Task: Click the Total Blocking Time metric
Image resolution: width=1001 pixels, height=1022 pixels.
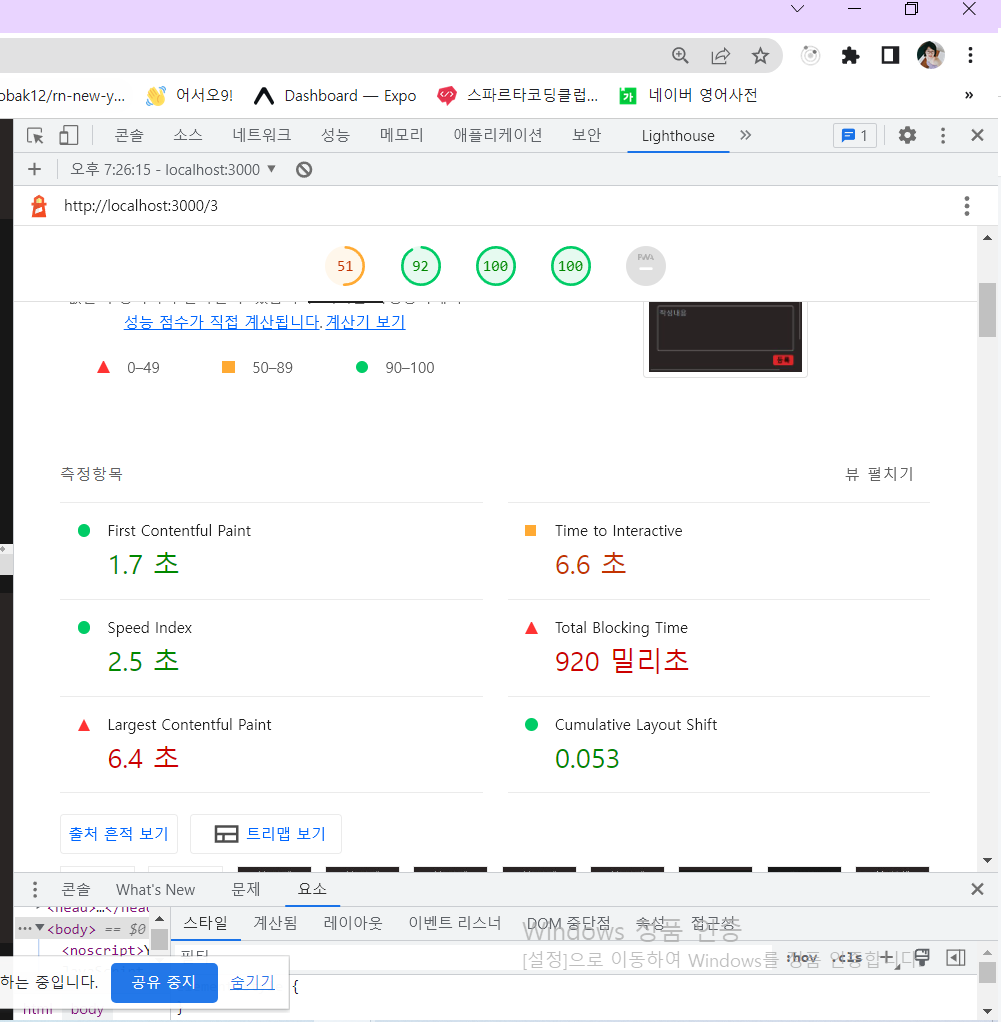Action: point(719,649)
